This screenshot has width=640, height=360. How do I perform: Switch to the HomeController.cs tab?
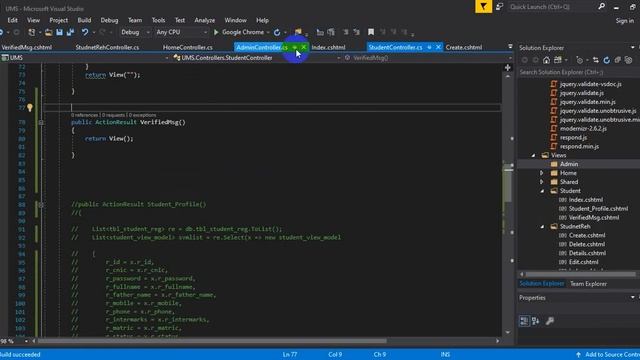188,47
